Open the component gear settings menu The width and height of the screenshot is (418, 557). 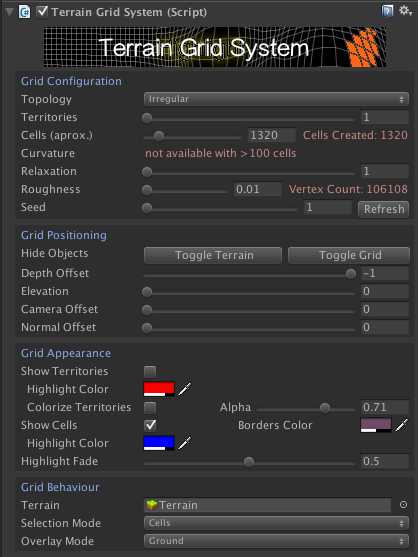(405, 11)
